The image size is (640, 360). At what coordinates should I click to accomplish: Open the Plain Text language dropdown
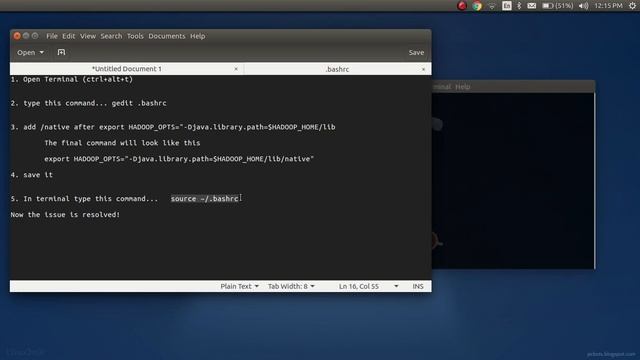pyautogui.click(x=240, y=286)
